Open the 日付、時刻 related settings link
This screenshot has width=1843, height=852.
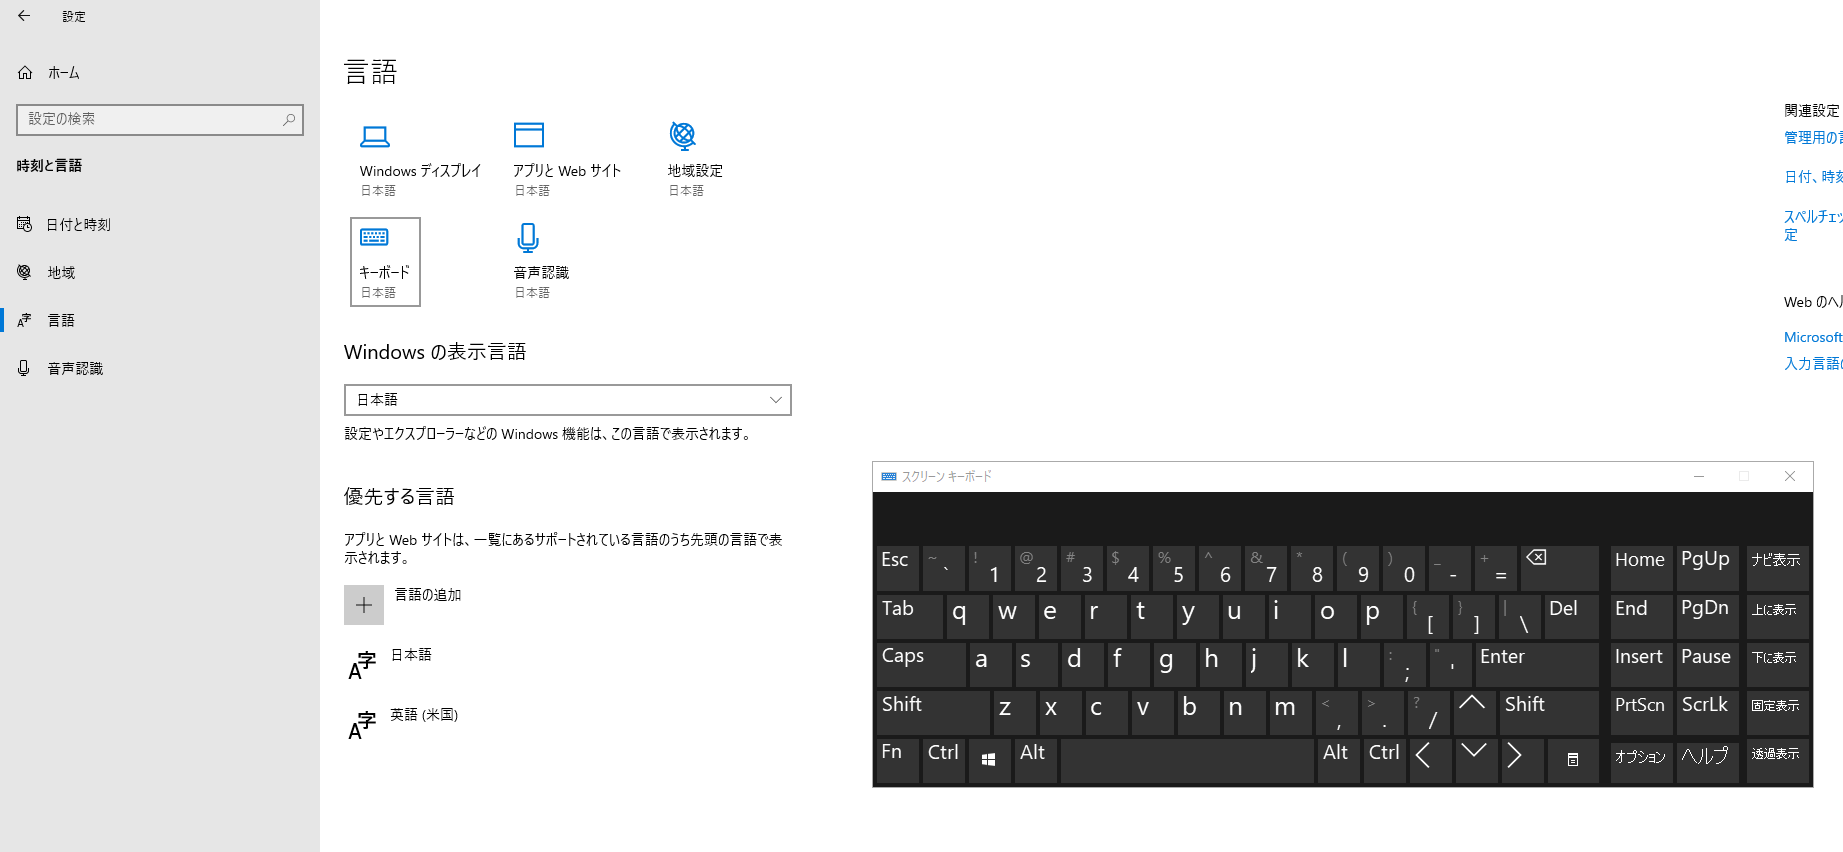tap(1813, 177)
